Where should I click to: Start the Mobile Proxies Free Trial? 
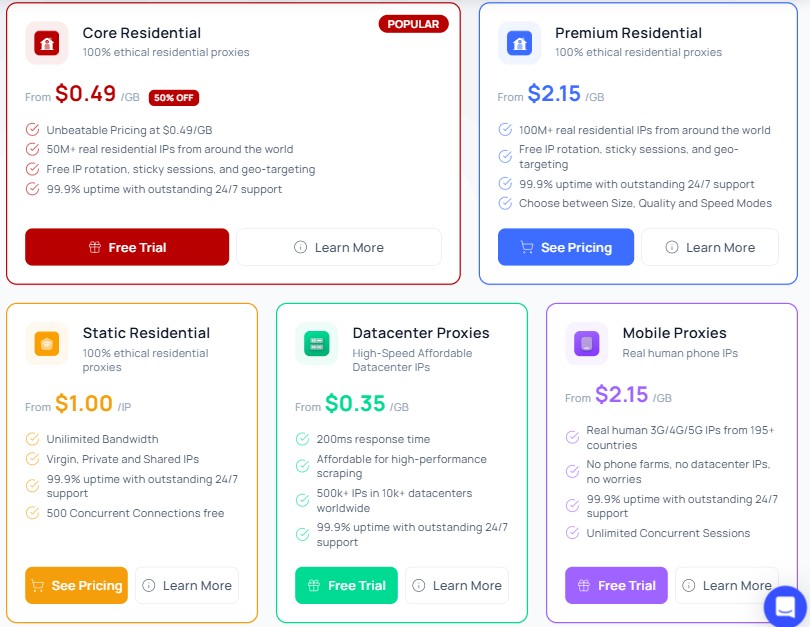tap(616, 585)
